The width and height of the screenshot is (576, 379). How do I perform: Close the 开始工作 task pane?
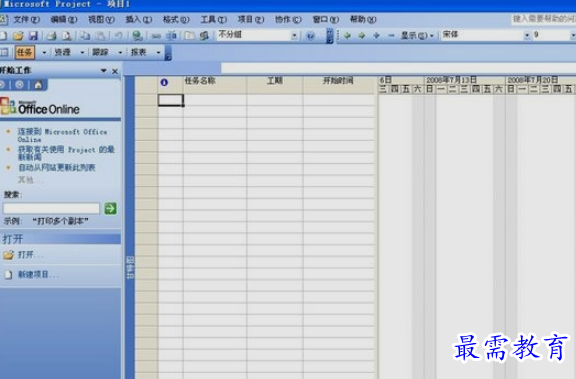[115, 71]
